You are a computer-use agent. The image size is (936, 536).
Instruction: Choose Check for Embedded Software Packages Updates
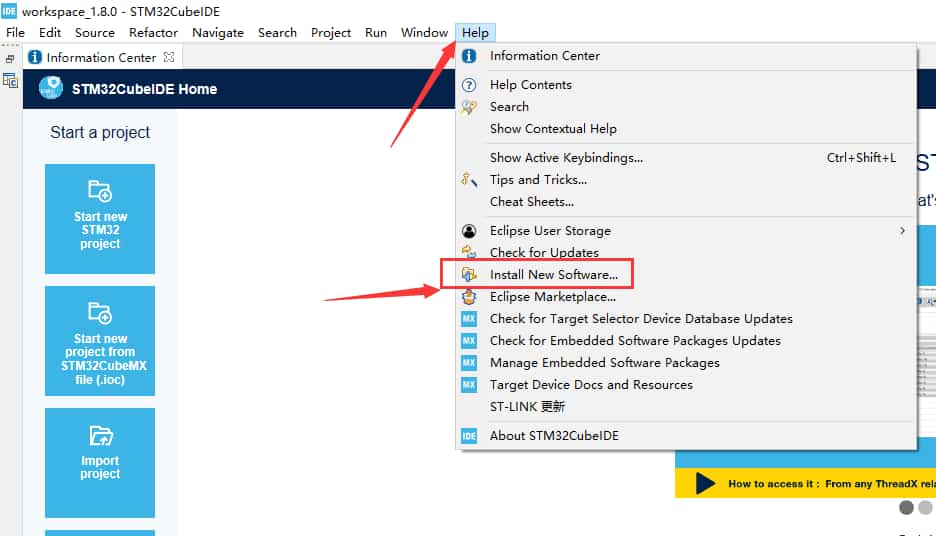635,341
